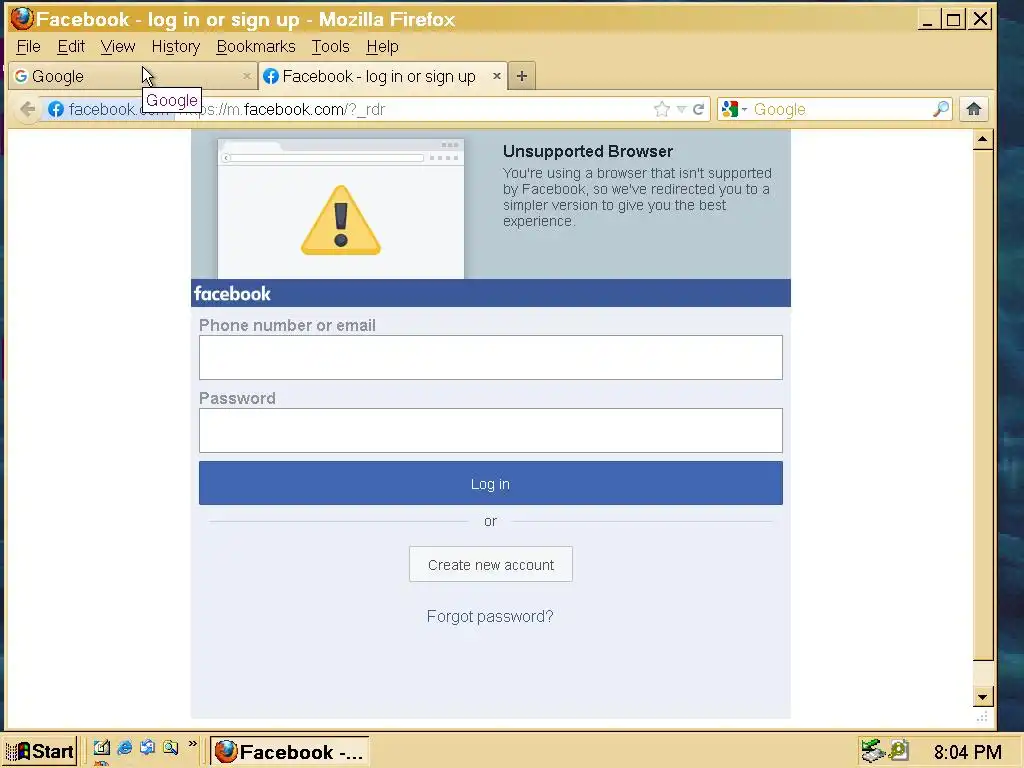
Task: Open the Bookmarks menu
Action: click(255, 46)
